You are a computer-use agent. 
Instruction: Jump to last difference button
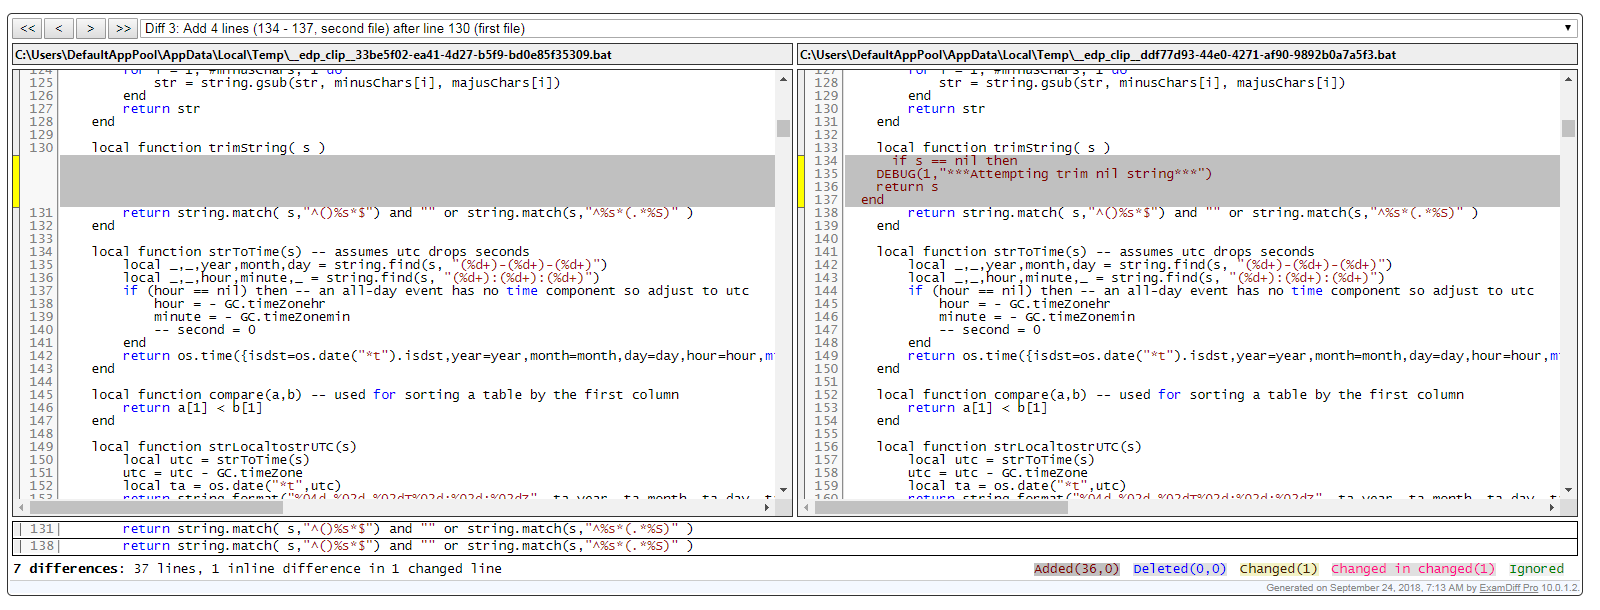tap(123, 28)
